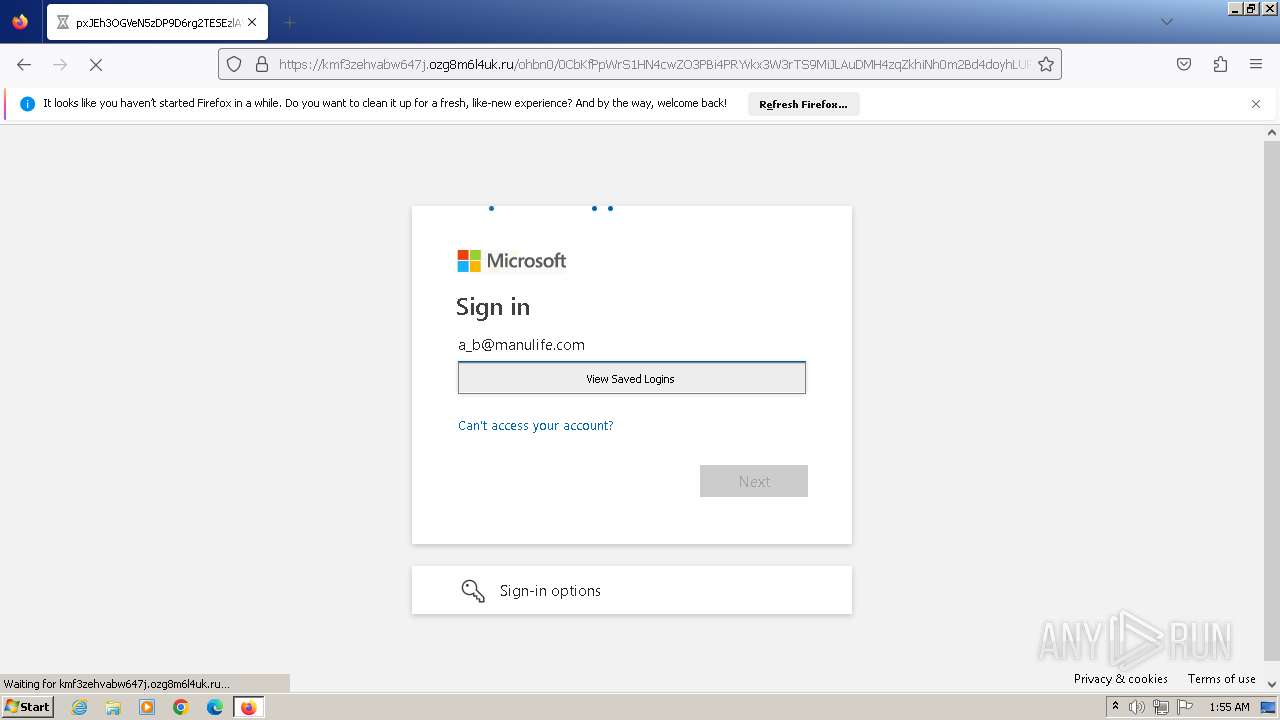Close the current browser tab

(252, 22)
